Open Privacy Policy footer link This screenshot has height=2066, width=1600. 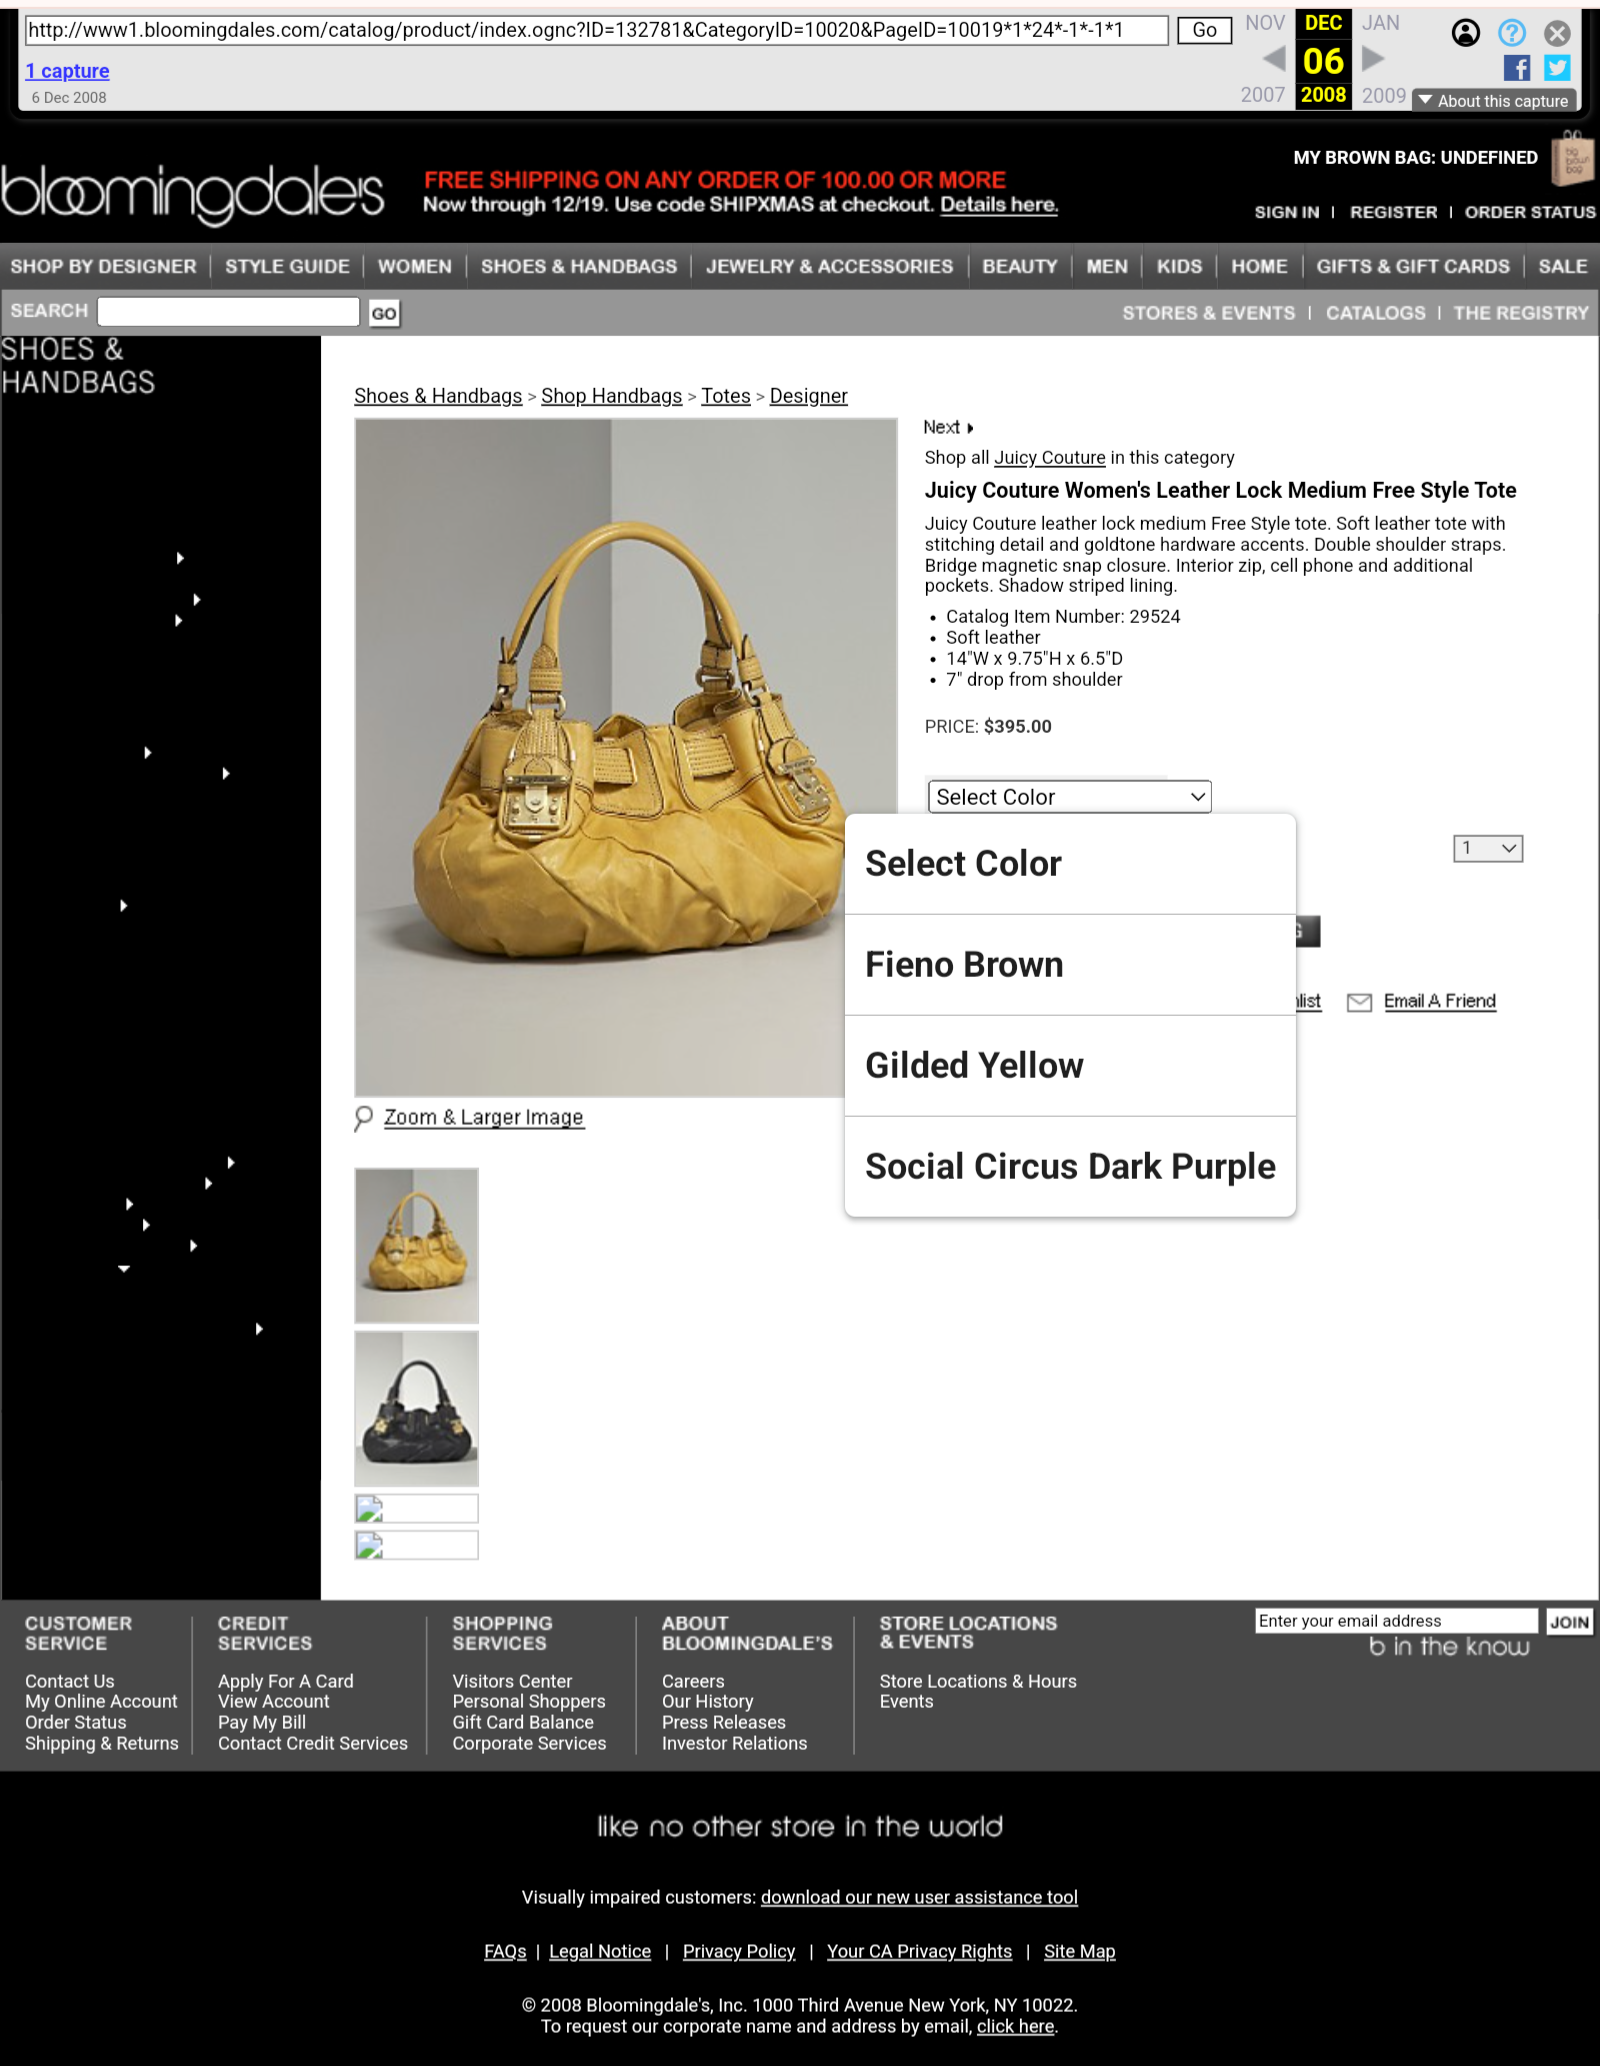point(738,1951)
